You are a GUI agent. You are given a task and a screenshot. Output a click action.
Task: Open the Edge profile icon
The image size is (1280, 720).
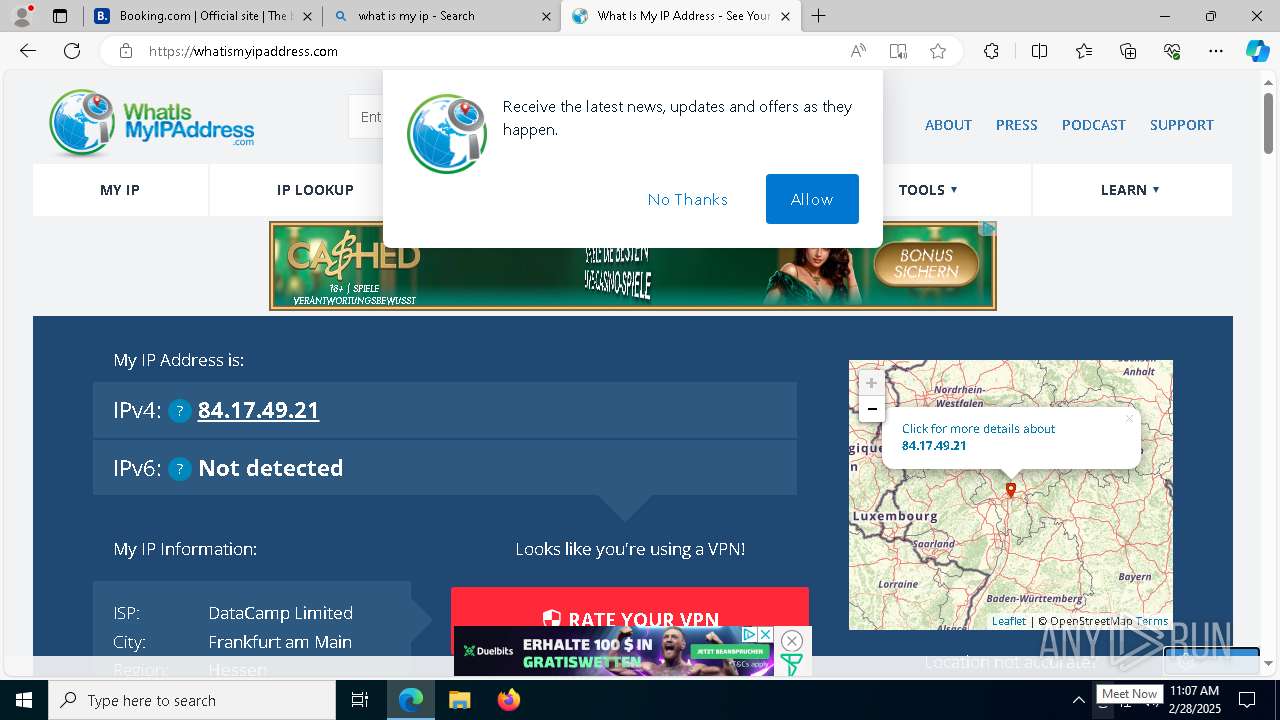(x=22, y=16)
